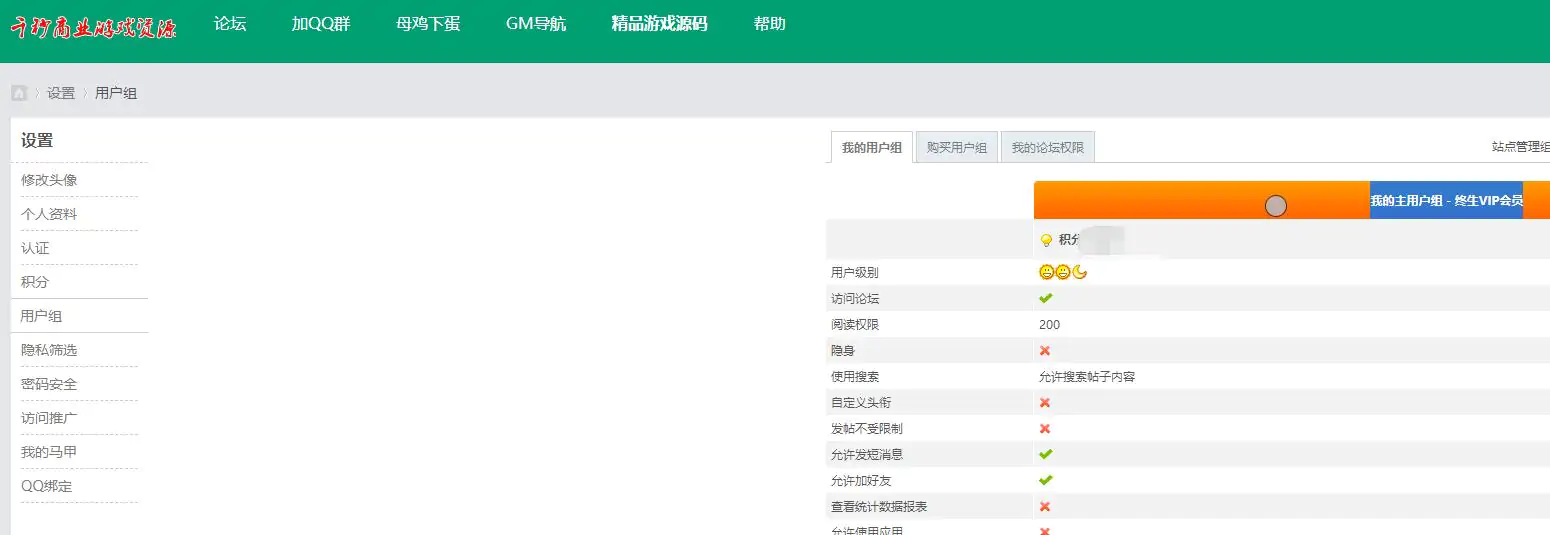Expand 站点管理组 dropdown at right
The width and height of the screenshot is (1550, 535).
click(1521, 147)
